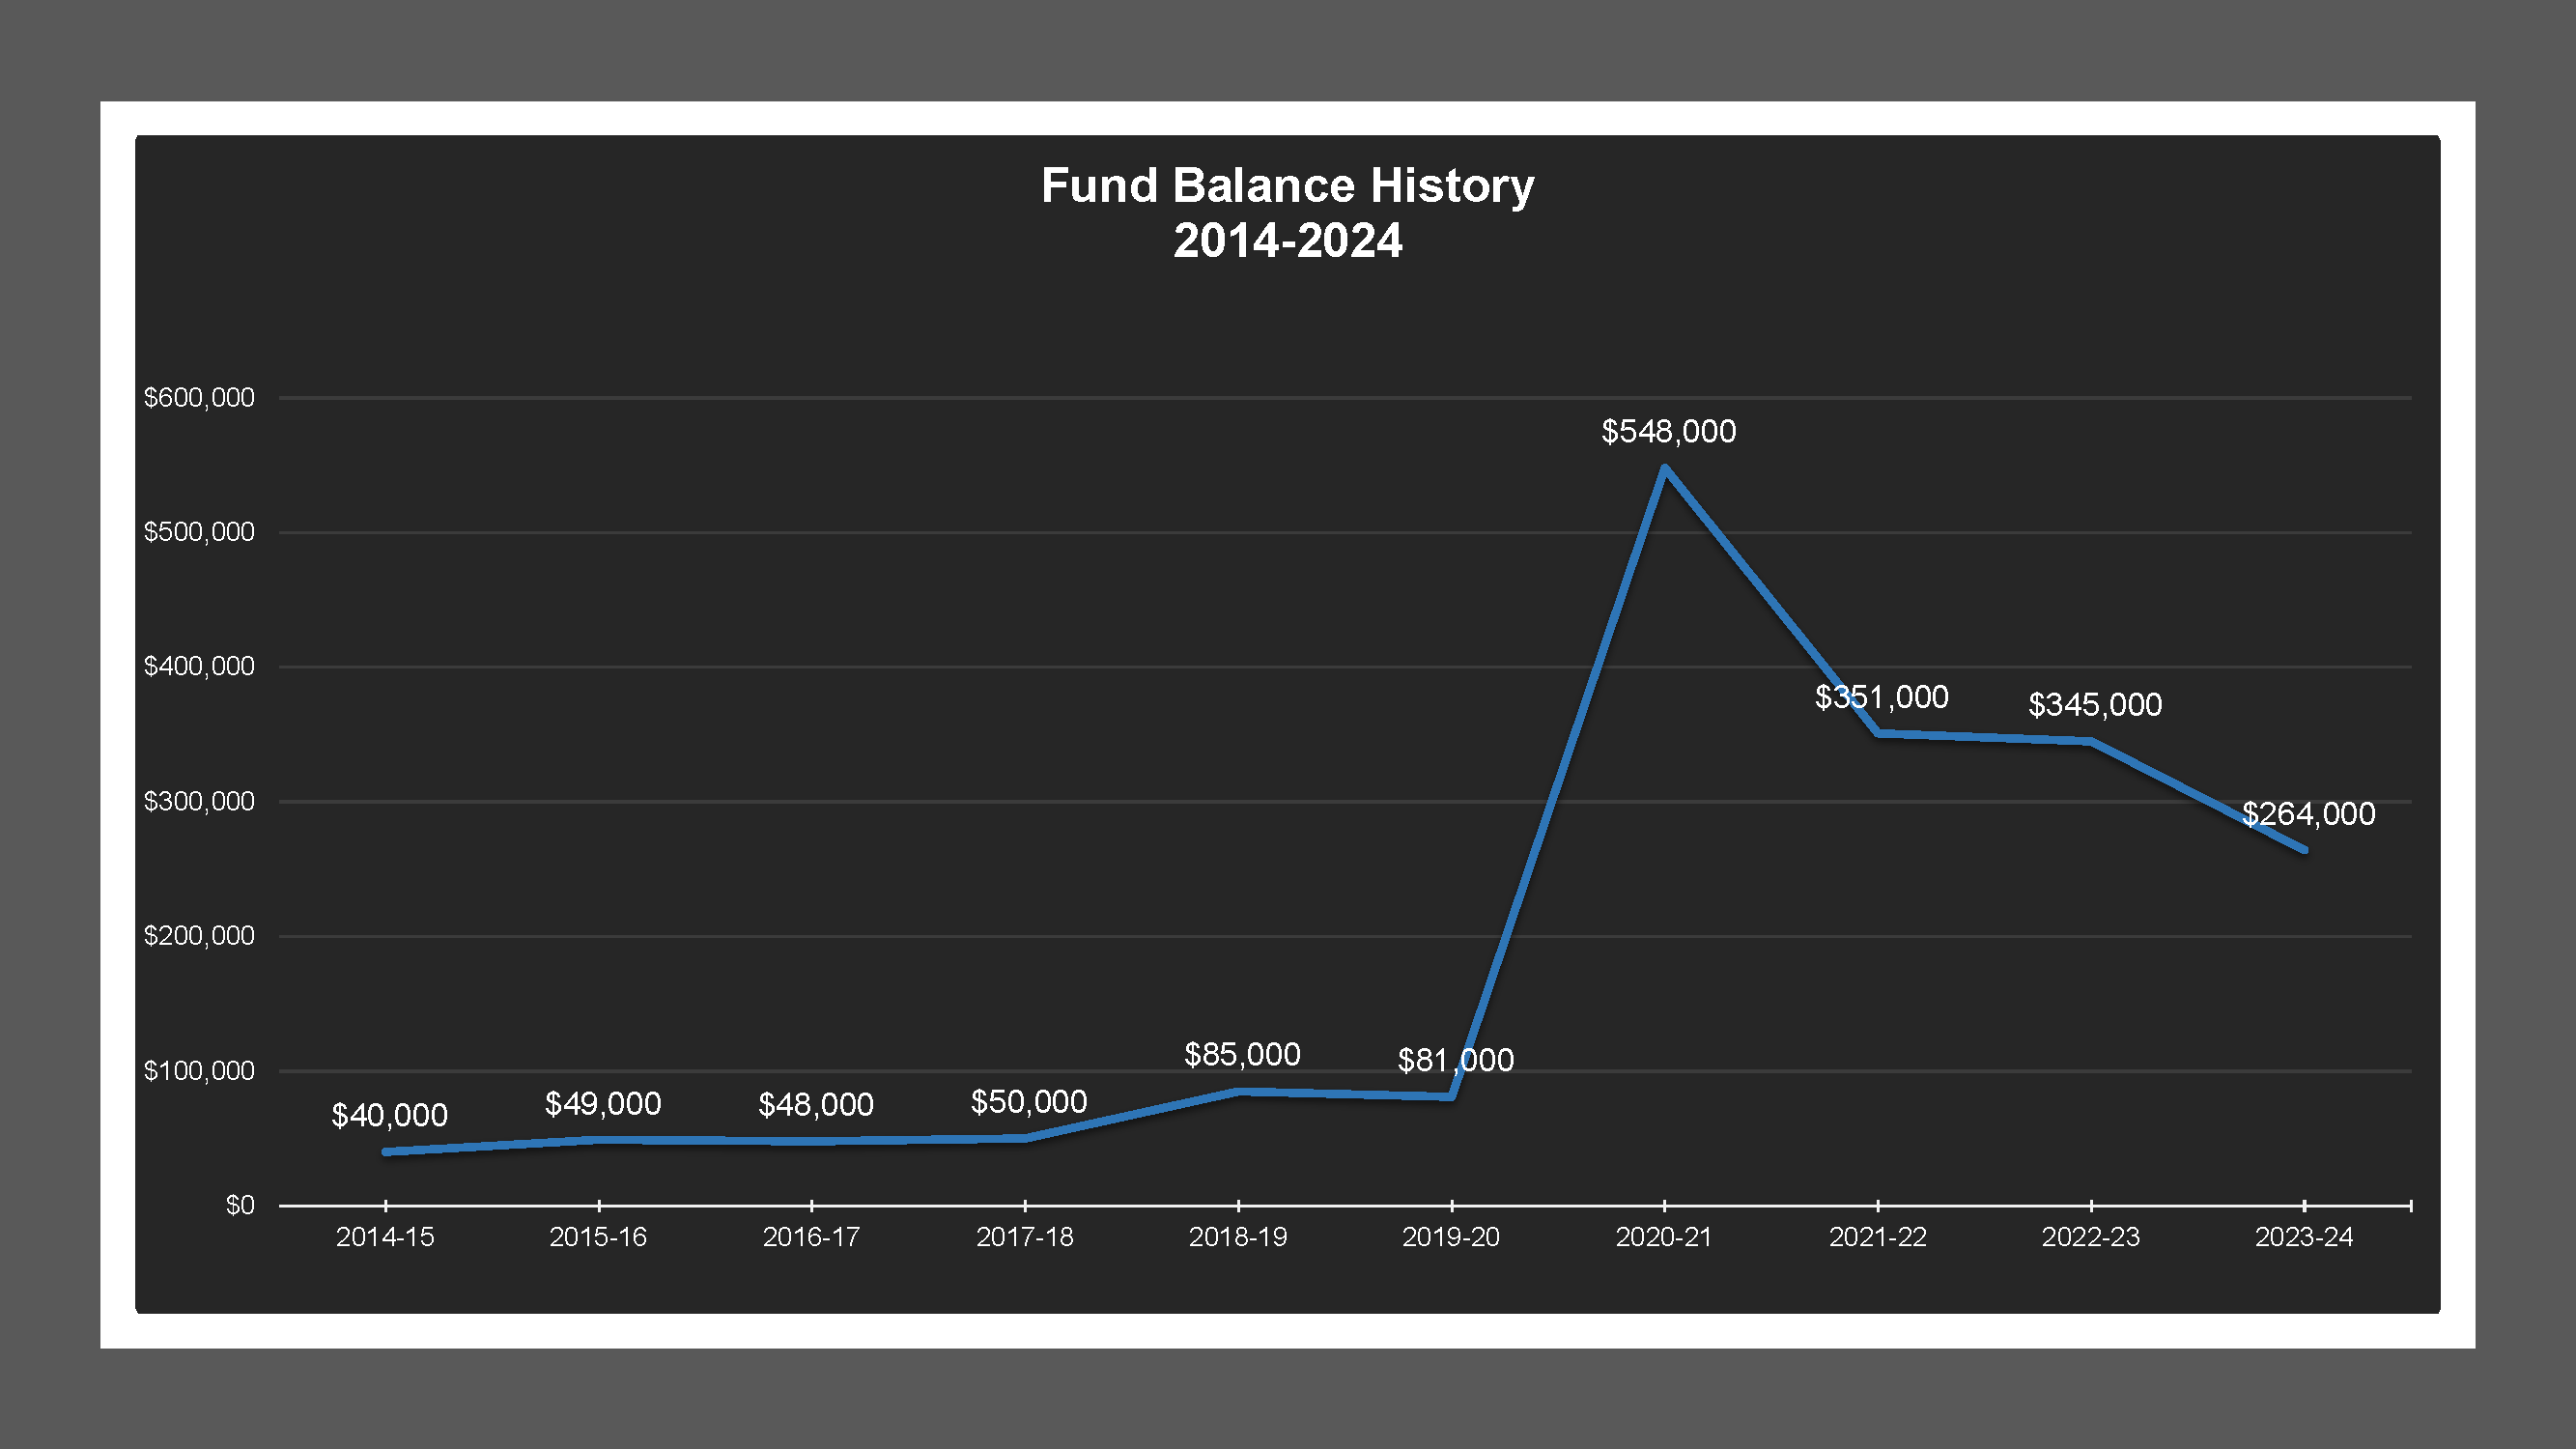Click the 2015-16 category label

pos(598,1237)
